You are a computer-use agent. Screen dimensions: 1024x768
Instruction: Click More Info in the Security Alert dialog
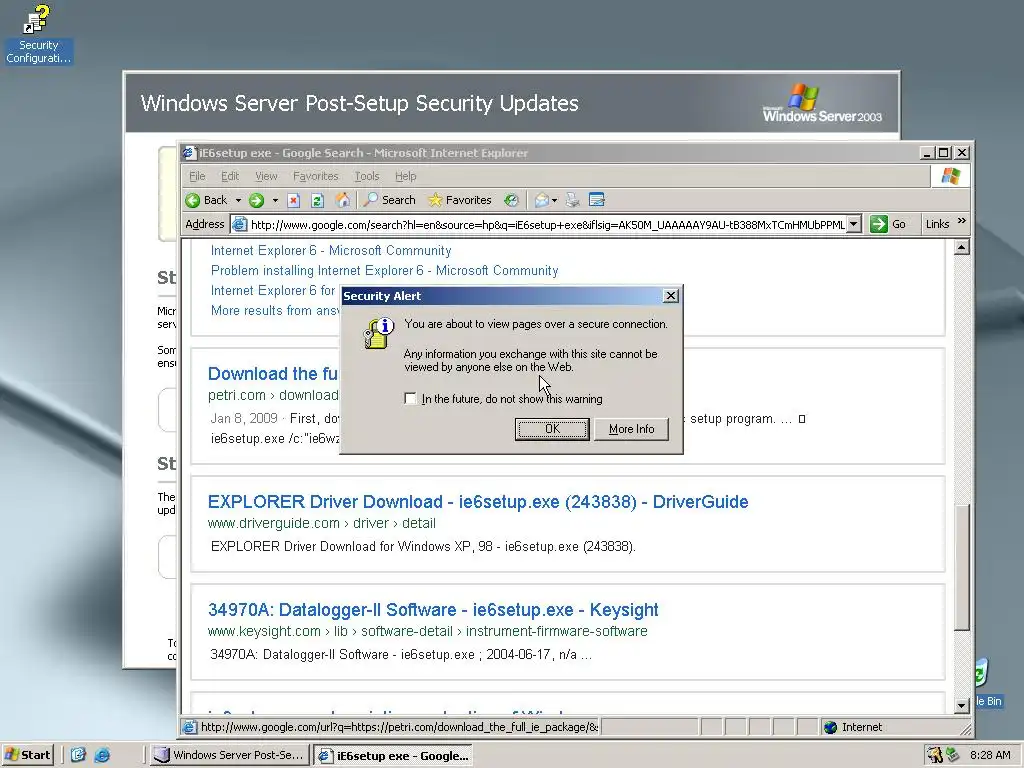tap(632, 429)
